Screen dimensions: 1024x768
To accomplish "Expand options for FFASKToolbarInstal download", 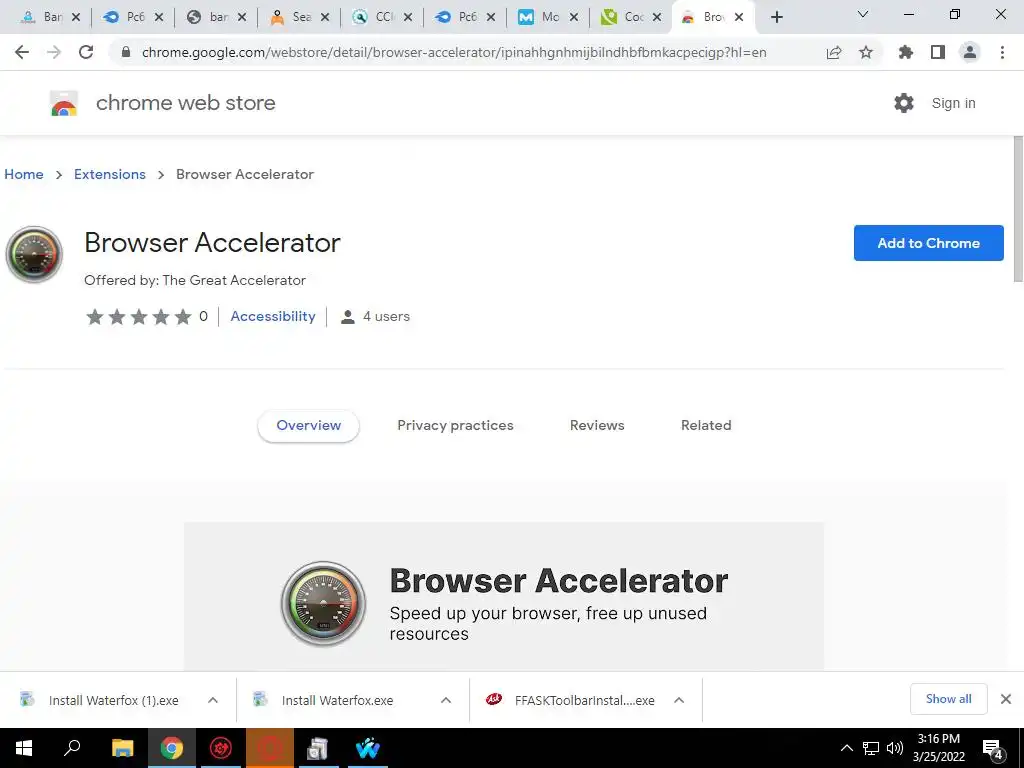I will click(679, 700).
